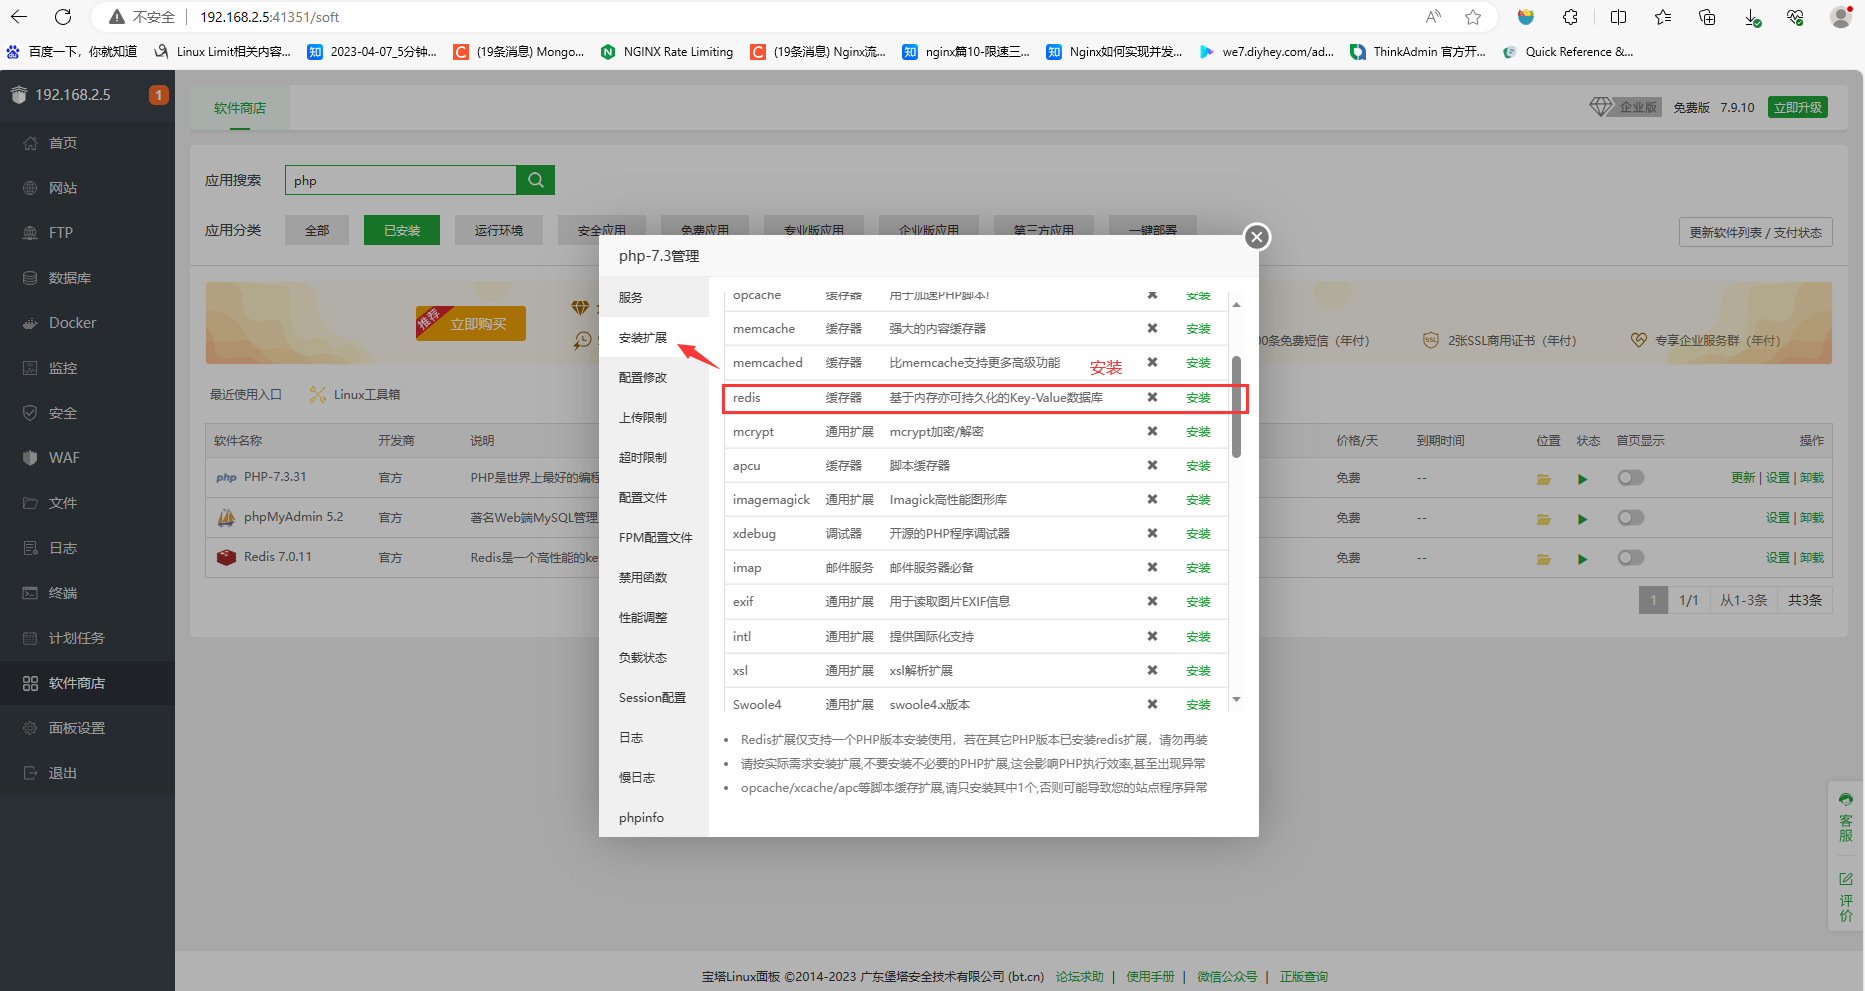Click redis extension status cross icon
The height and width of the screenshot is (991, 1865).
pos(1152,398)
